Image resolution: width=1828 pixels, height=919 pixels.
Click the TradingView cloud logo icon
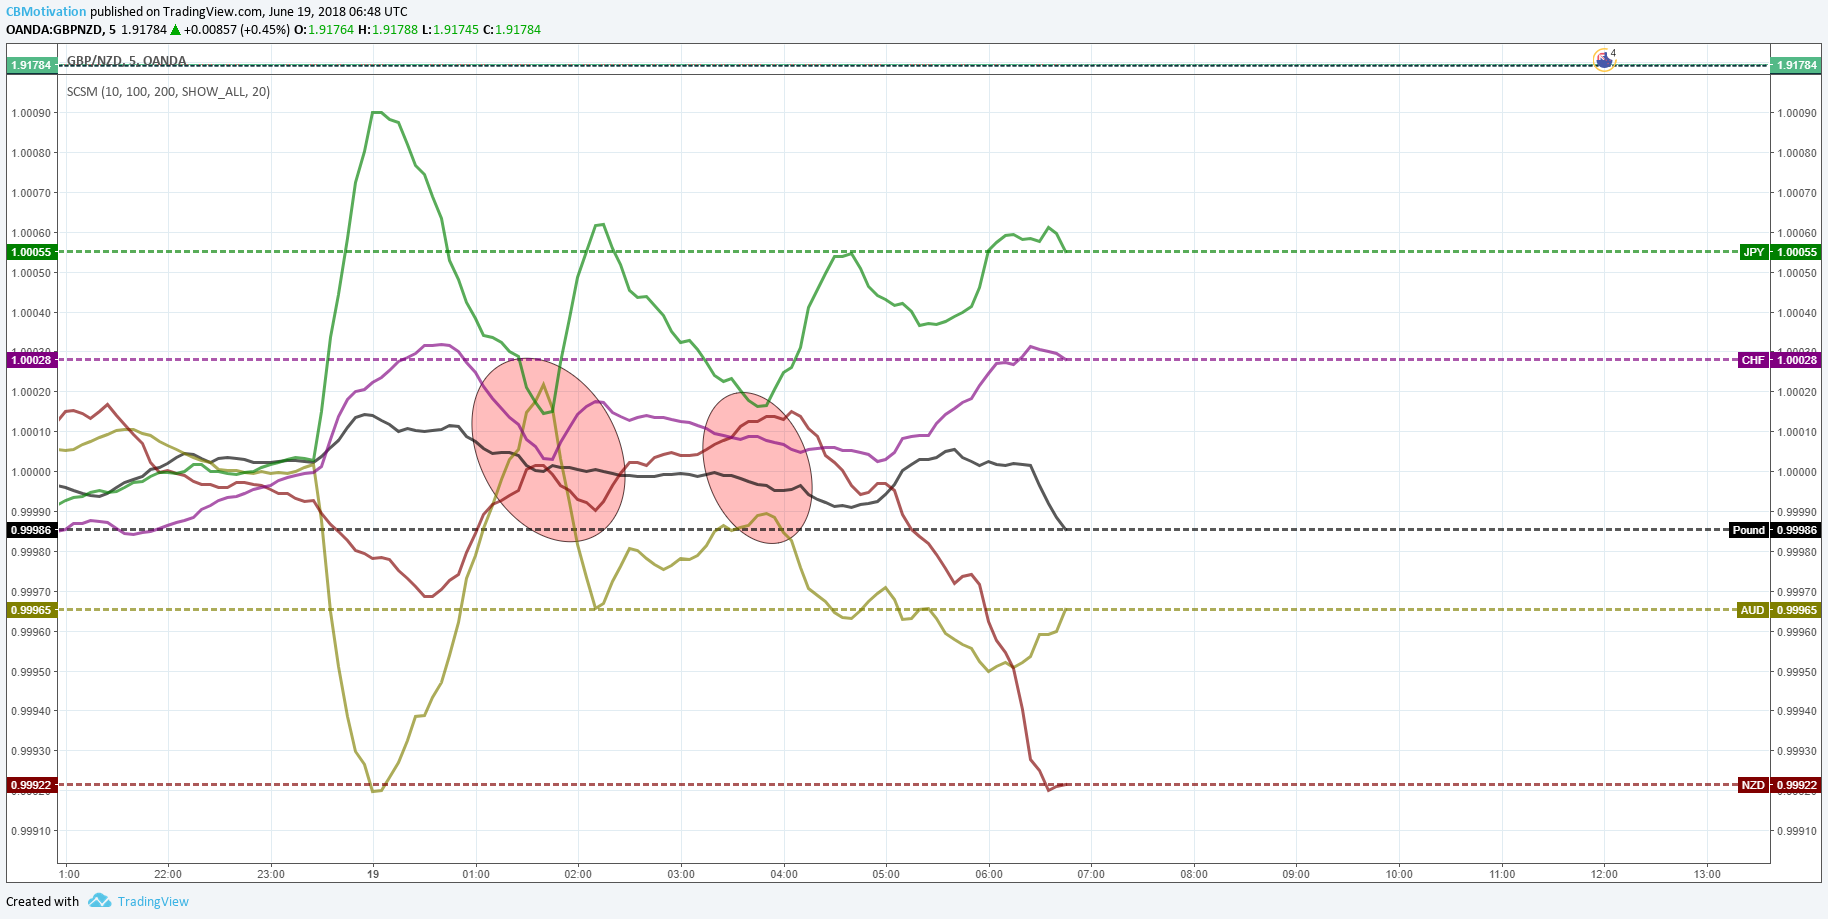pyautogui.click(x=99, y=901)
